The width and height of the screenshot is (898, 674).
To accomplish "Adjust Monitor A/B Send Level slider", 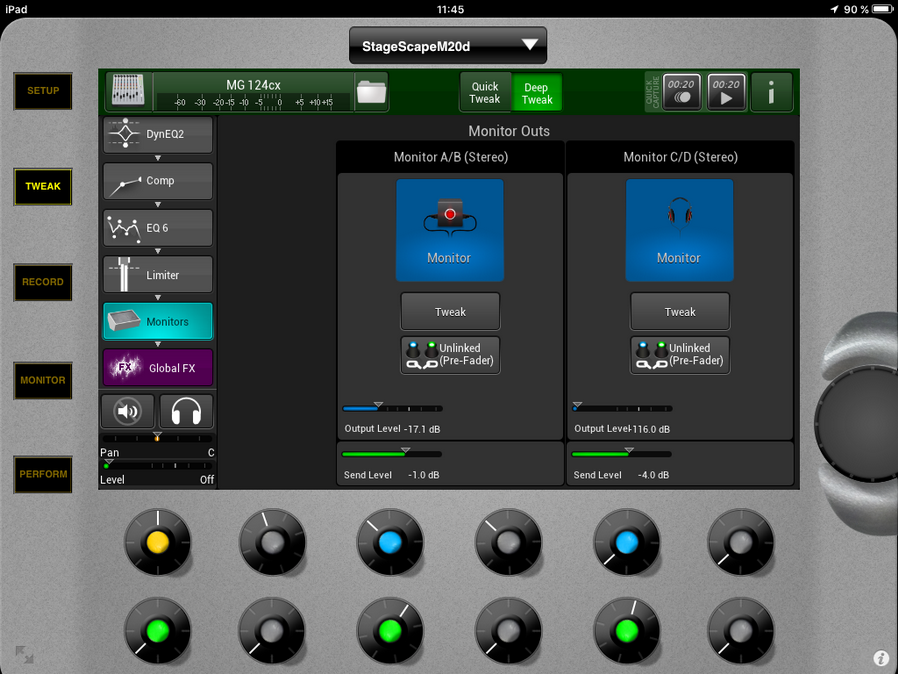I will [x=391, y=455].
